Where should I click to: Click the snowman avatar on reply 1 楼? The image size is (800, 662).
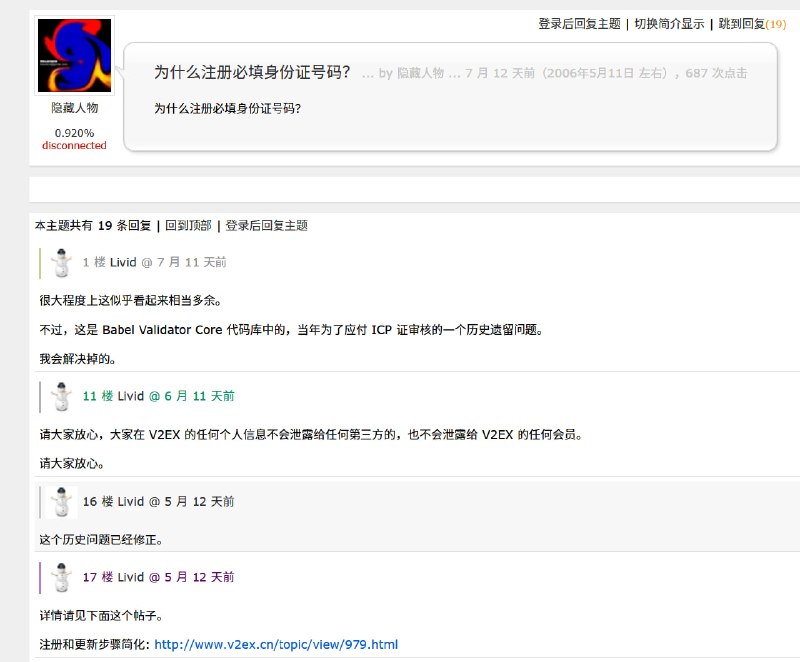tap(60, 265)
